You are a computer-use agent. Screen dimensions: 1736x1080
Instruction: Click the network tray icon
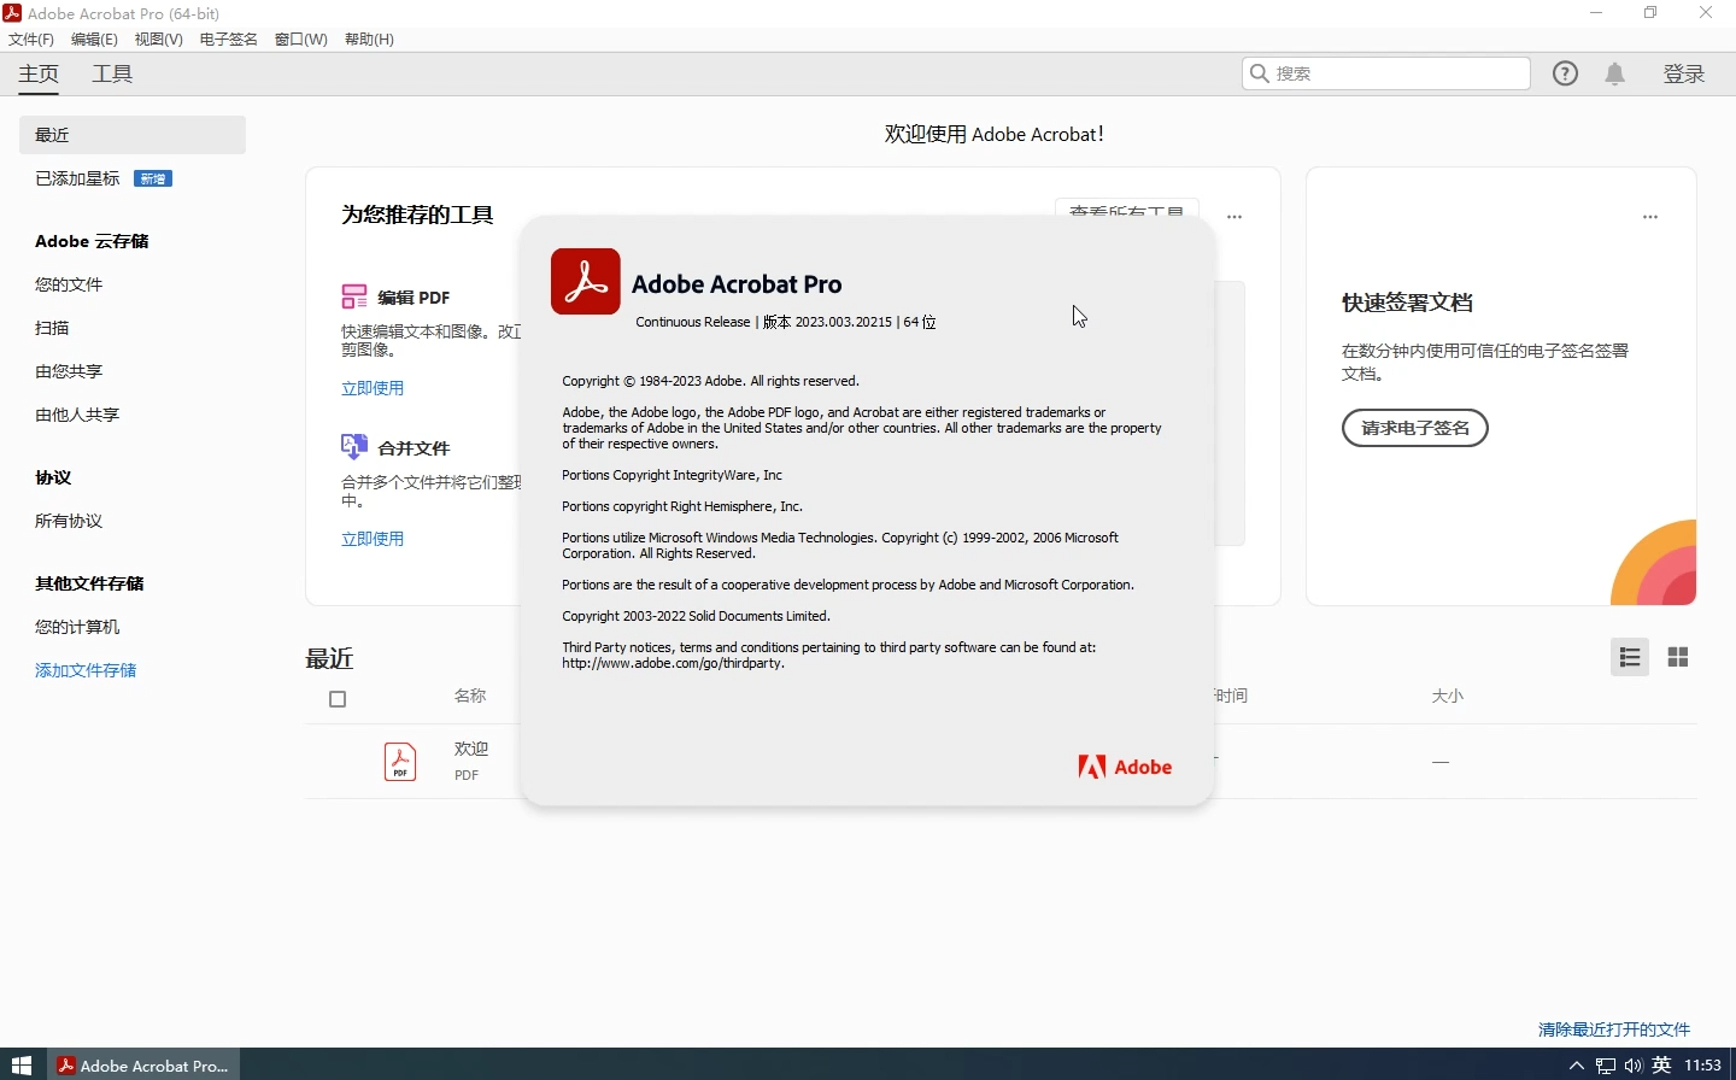tap(1605, 1065)
